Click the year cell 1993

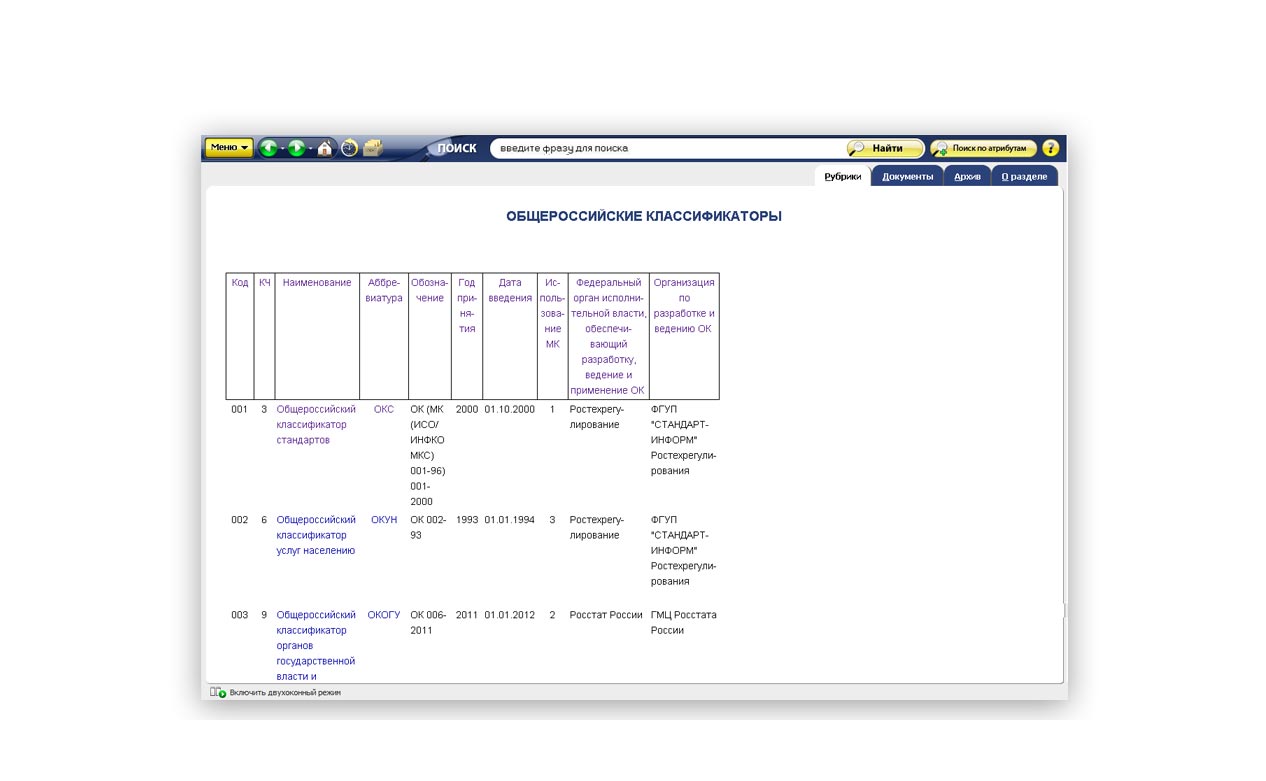[467, 520]
